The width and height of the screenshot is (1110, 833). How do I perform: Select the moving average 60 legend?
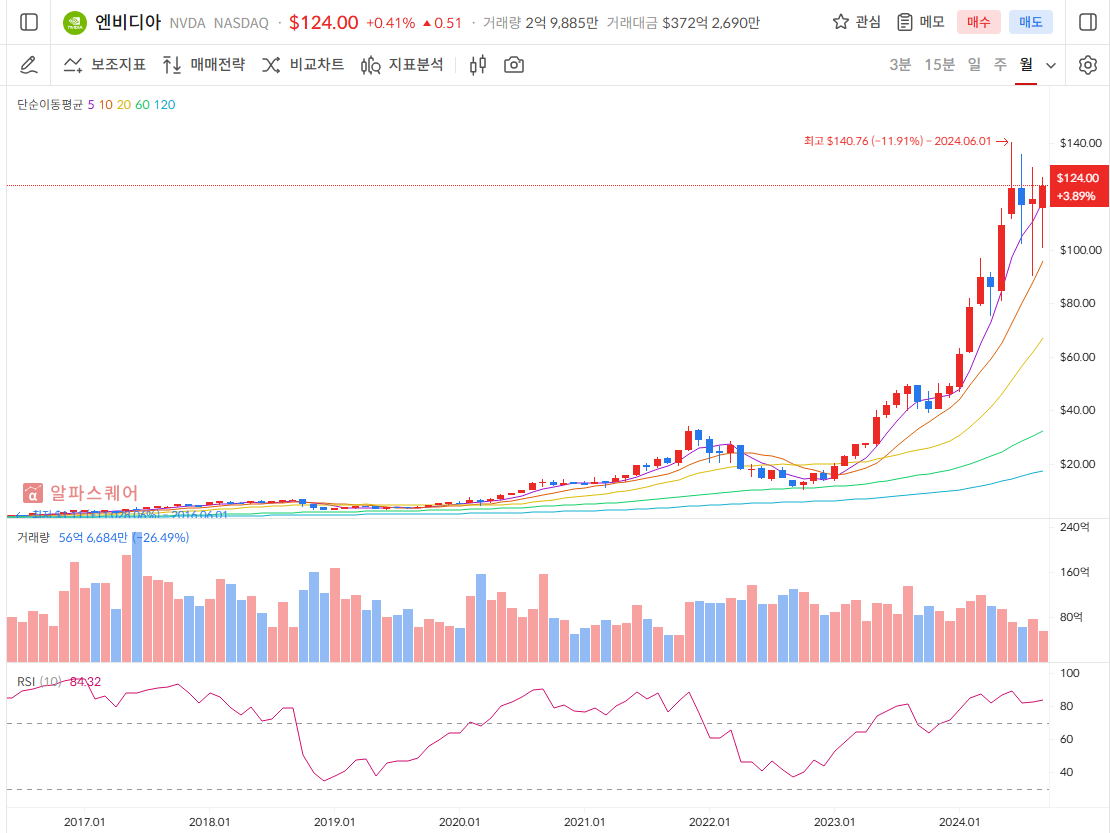click(142, 105)
